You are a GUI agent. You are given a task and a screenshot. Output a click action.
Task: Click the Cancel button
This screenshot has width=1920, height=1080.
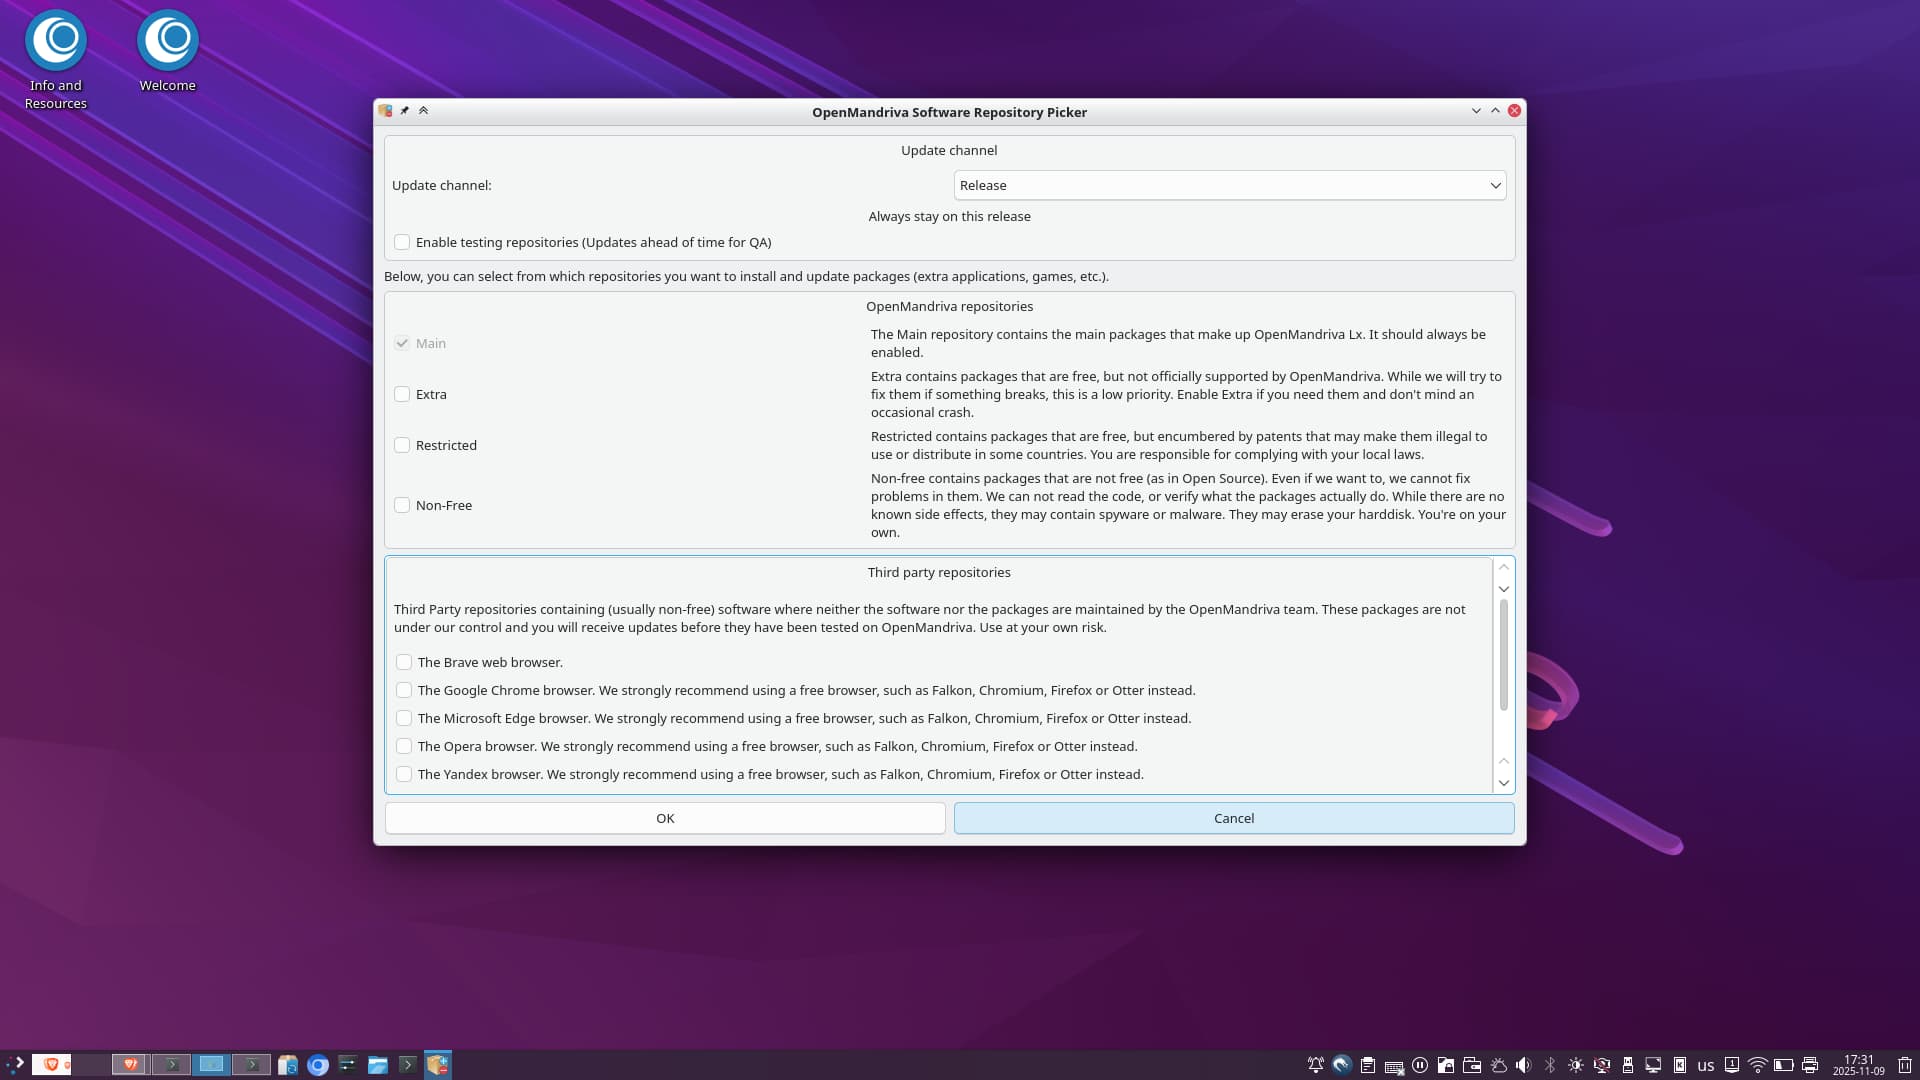click(x=1233, y=818)
